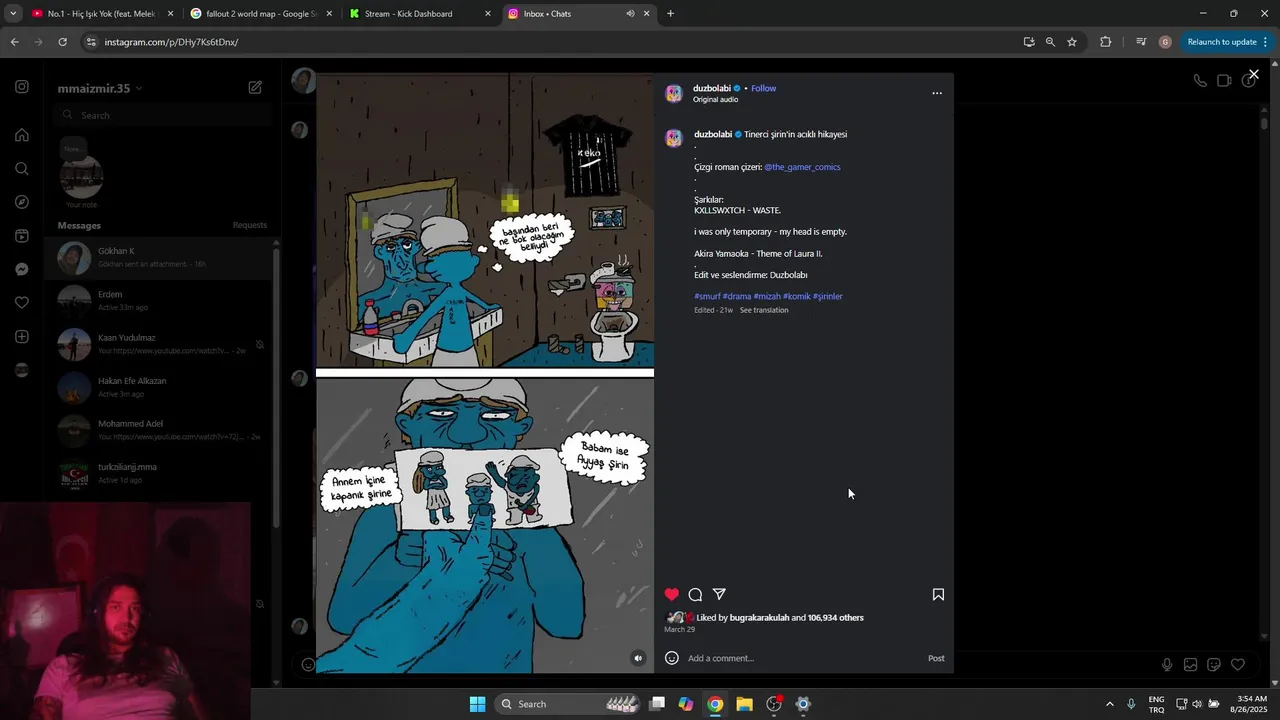Viewport: 1280px width, 720px height.
Task: Open the Mohammed Adel conversation
Action: [x=160, y=430]
